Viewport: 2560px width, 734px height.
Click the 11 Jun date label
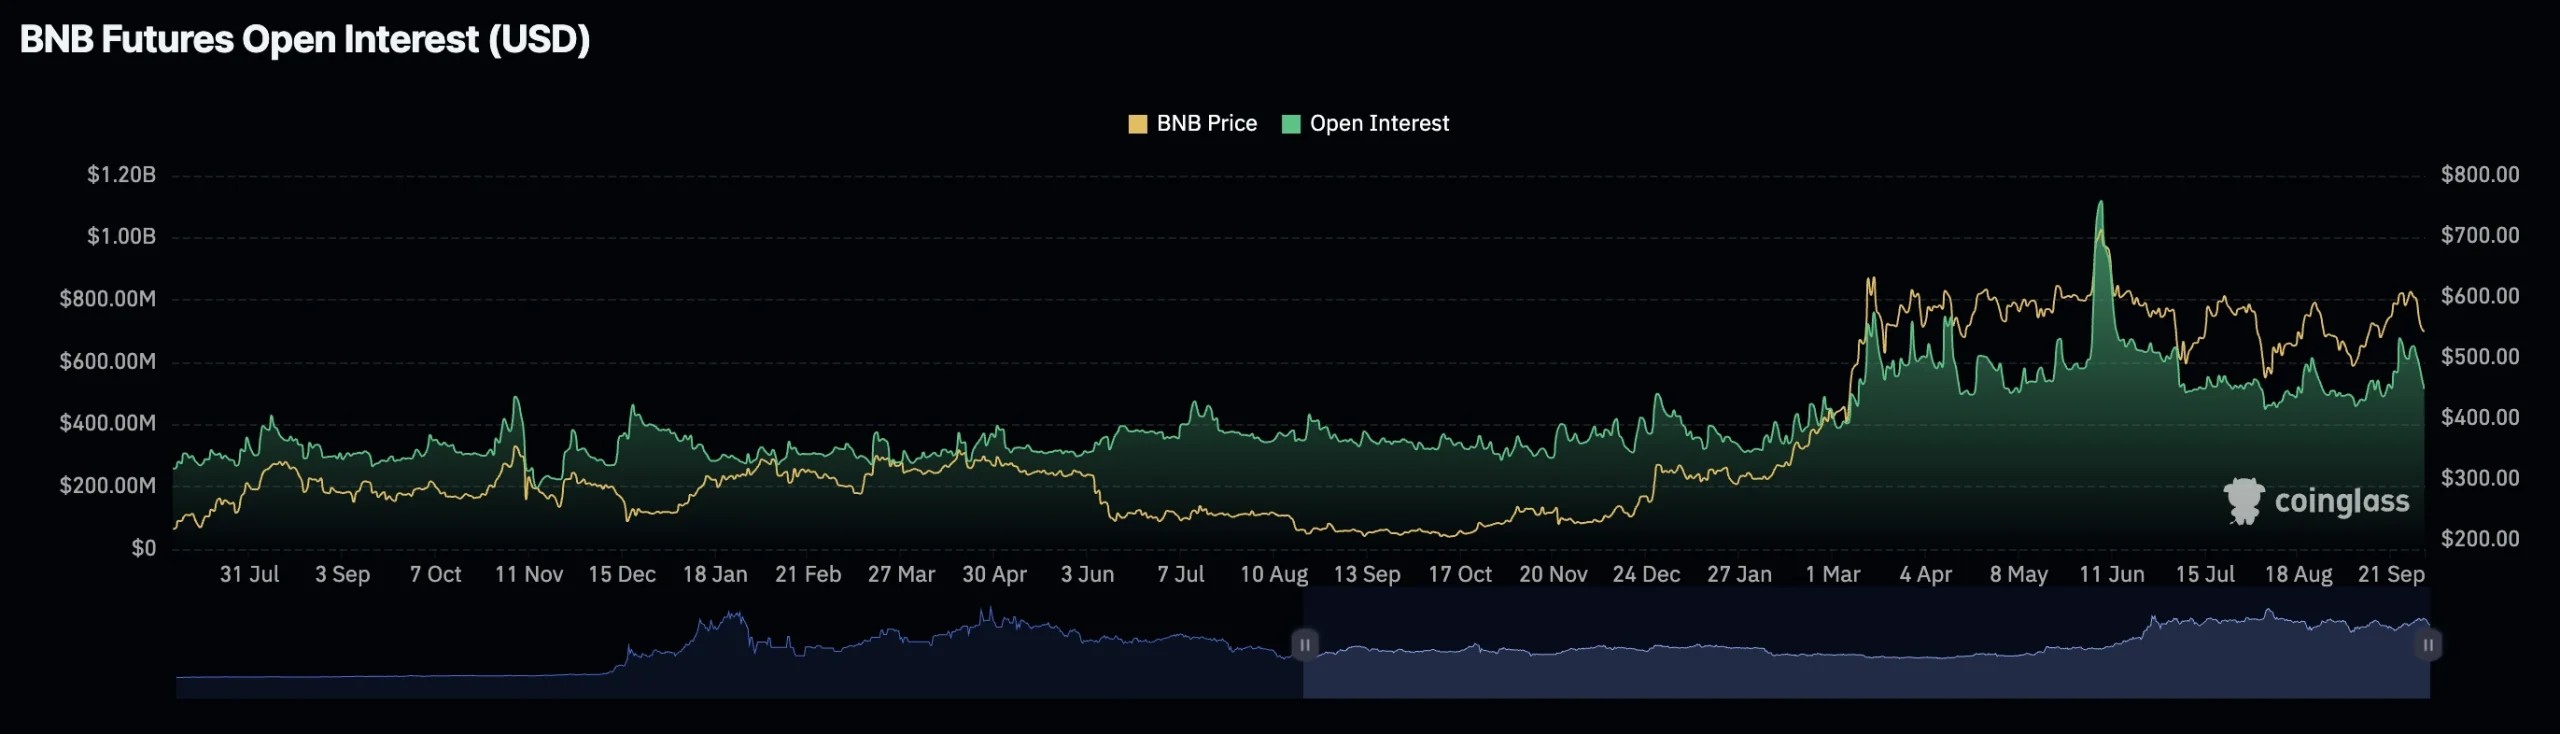click(x=2112, y=575)
